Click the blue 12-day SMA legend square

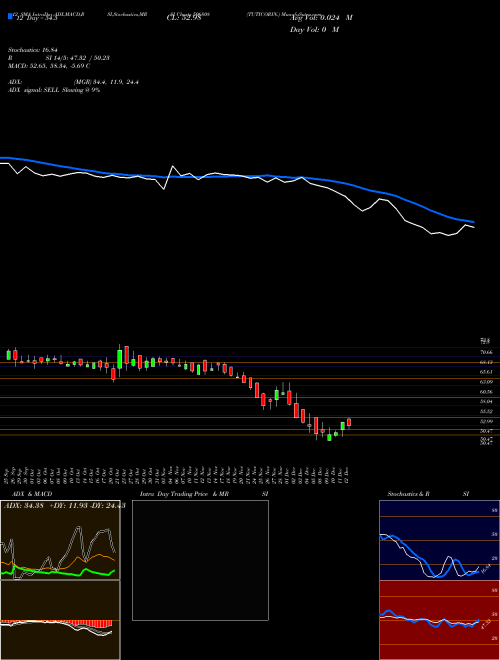click(10, 16)
